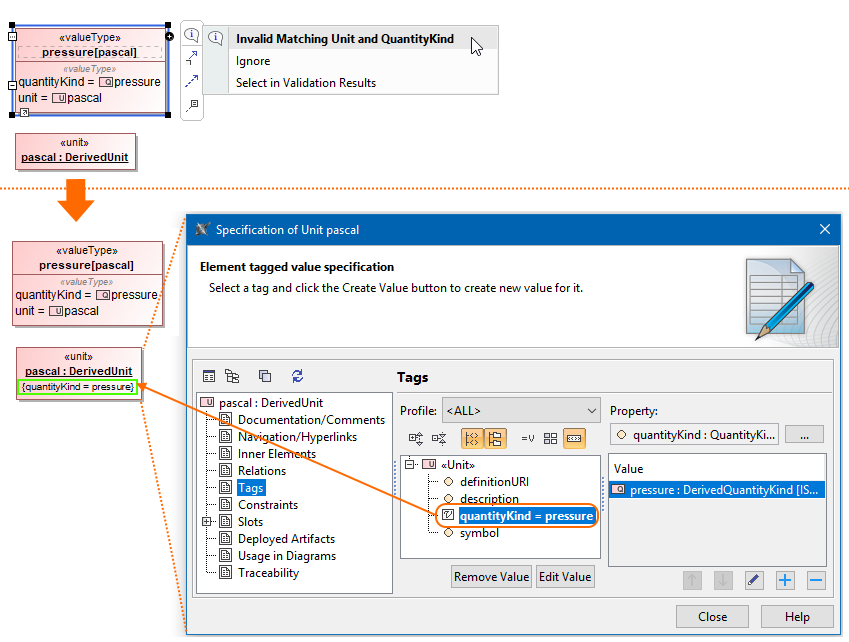
Task: Select the Constraints item in specification tree
Action: [x=267, y=505]
